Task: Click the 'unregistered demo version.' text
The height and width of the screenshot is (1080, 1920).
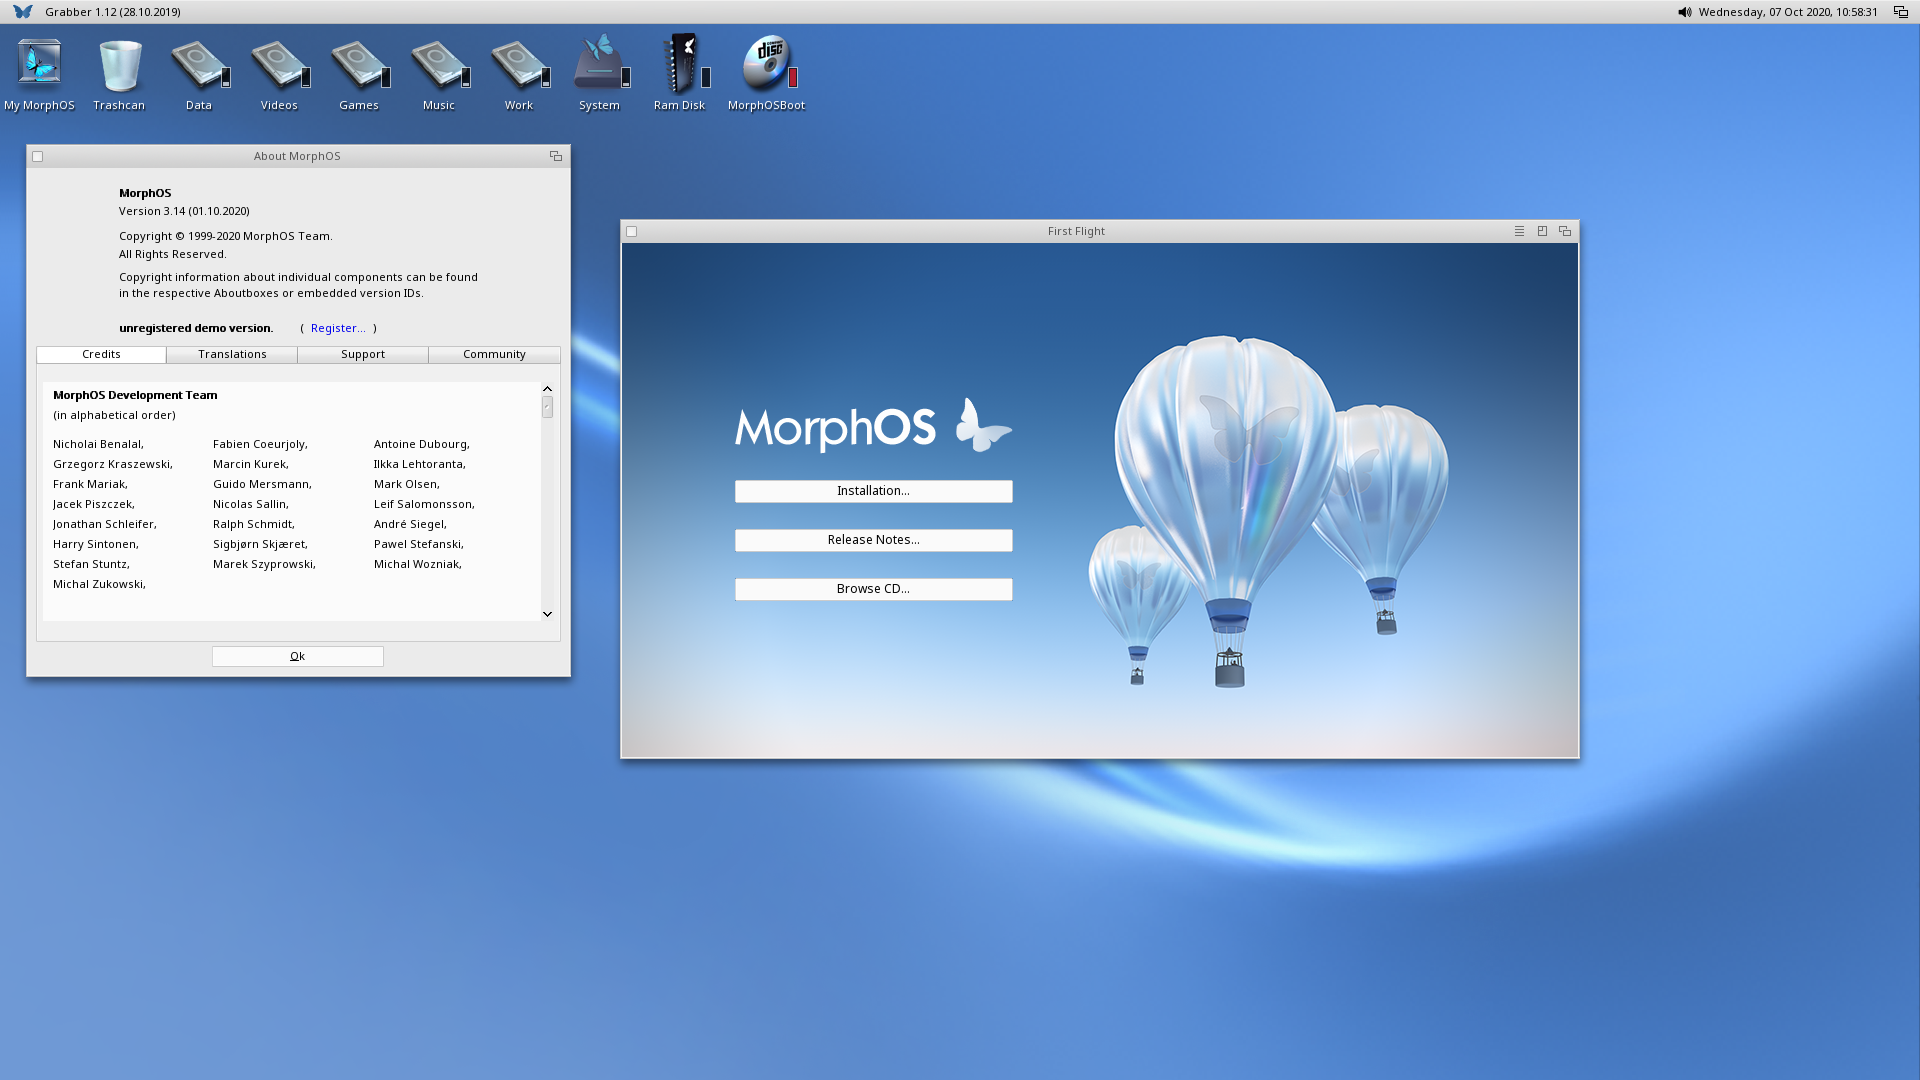Action: tap(196, 328)
